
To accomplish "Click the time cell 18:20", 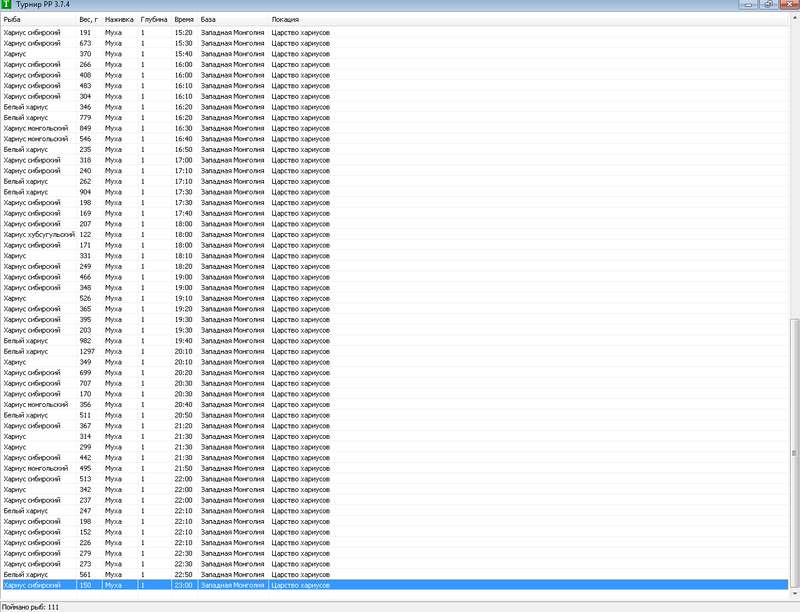I will 183,266.
